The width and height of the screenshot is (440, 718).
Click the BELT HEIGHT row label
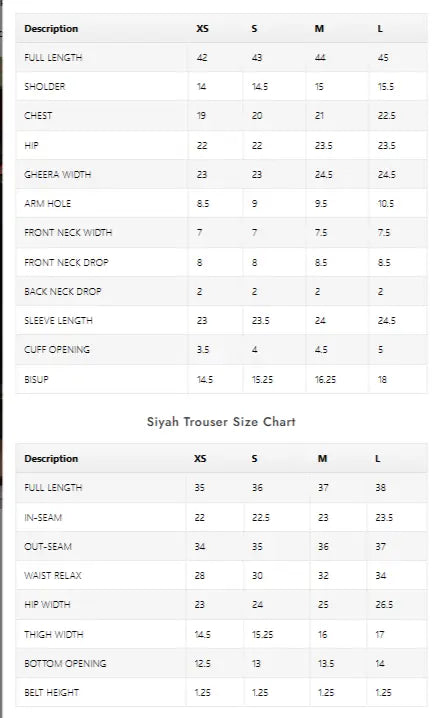point(52,692)
